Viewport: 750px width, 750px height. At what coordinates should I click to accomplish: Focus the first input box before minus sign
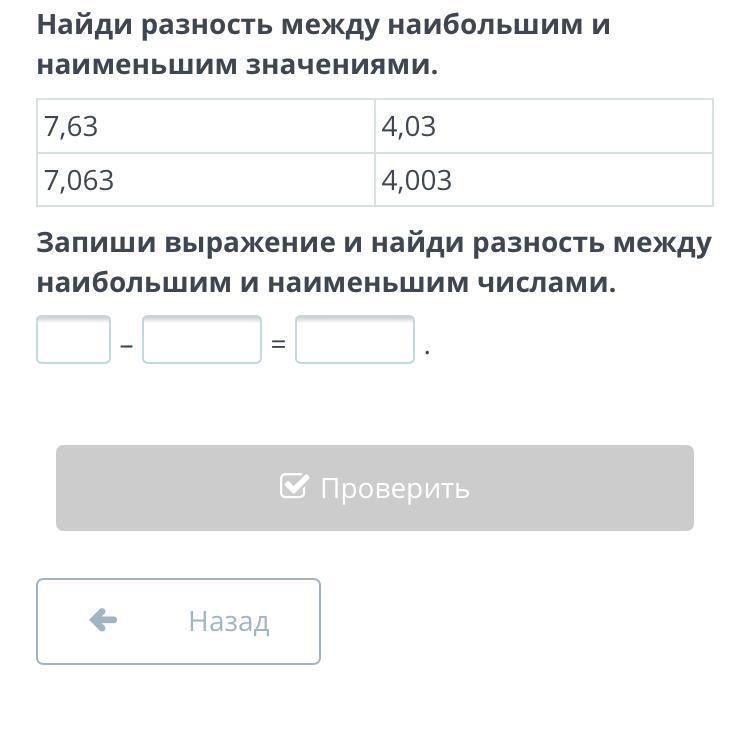[73, 340]
